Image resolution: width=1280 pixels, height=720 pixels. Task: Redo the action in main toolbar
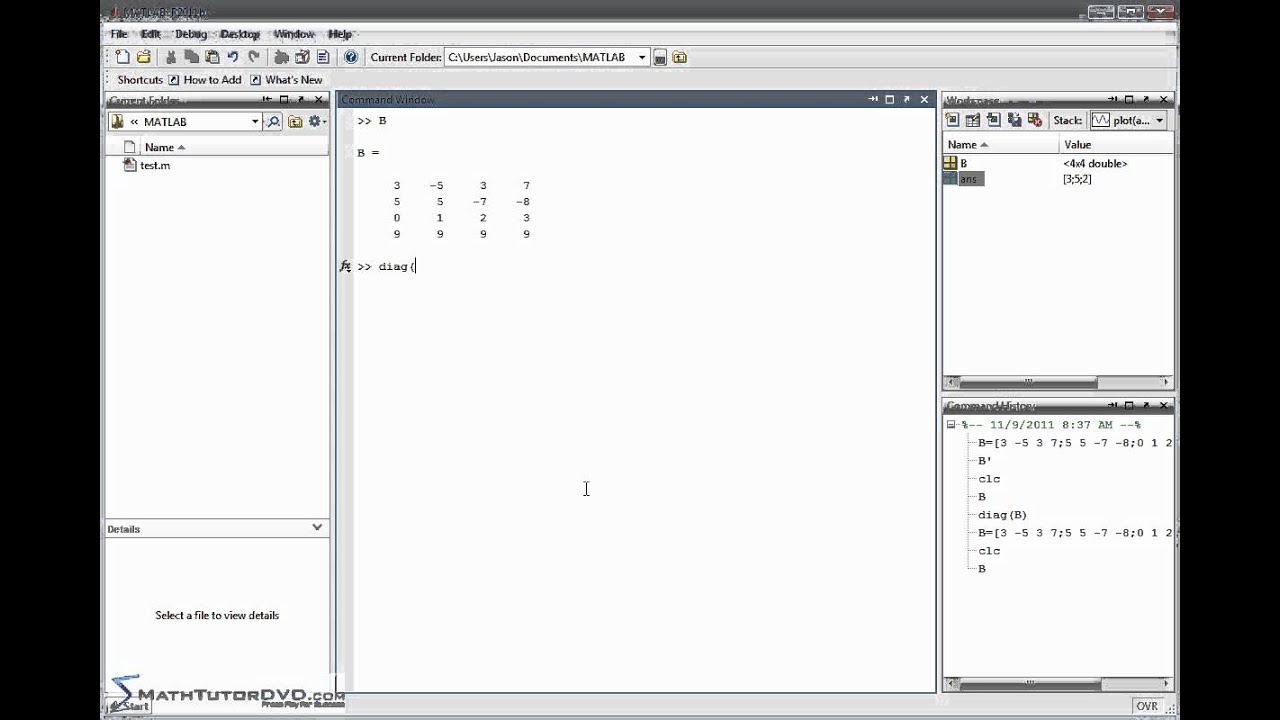click(254, 57)
